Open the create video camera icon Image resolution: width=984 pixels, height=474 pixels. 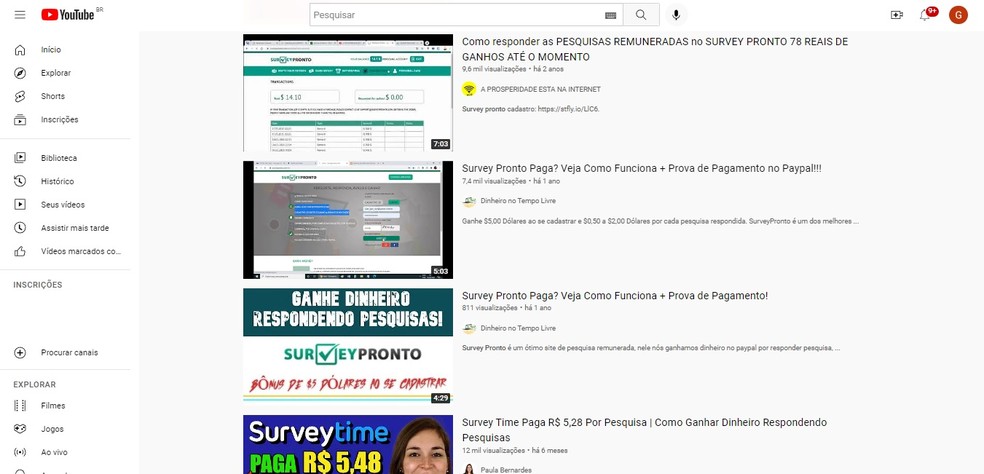coord(896,14)
